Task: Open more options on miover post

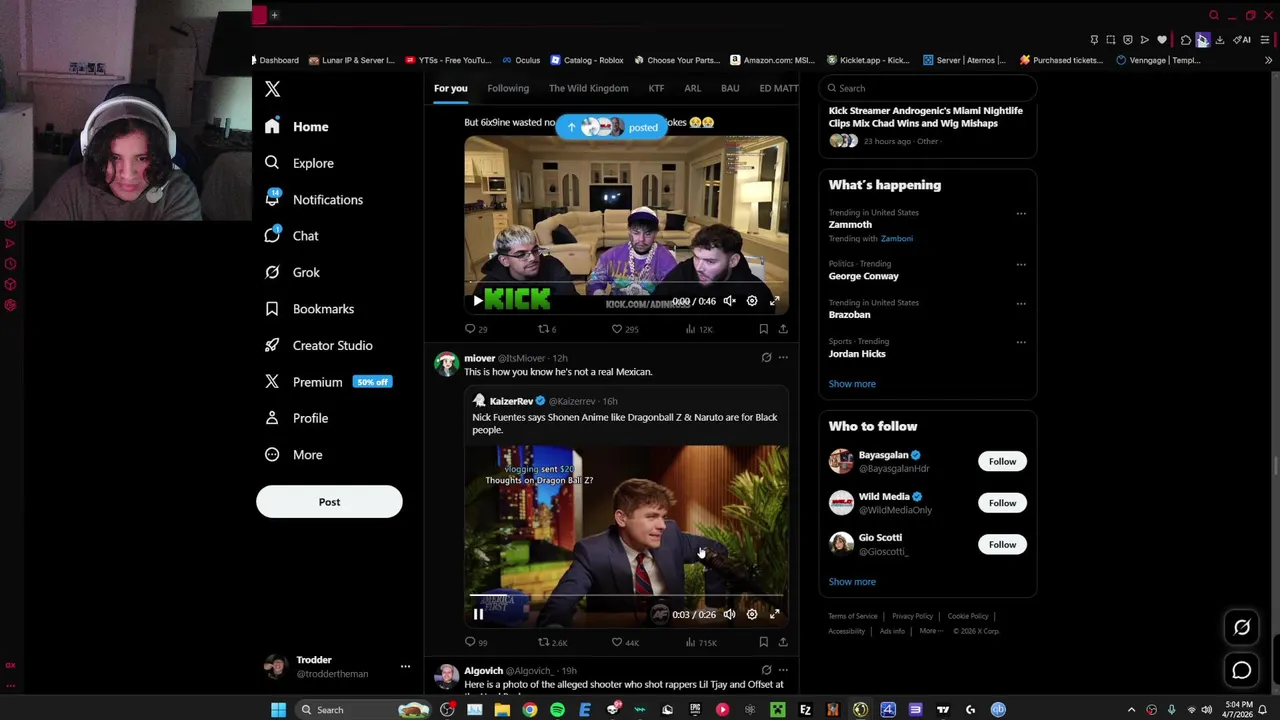Action: [x=783, y=357]
